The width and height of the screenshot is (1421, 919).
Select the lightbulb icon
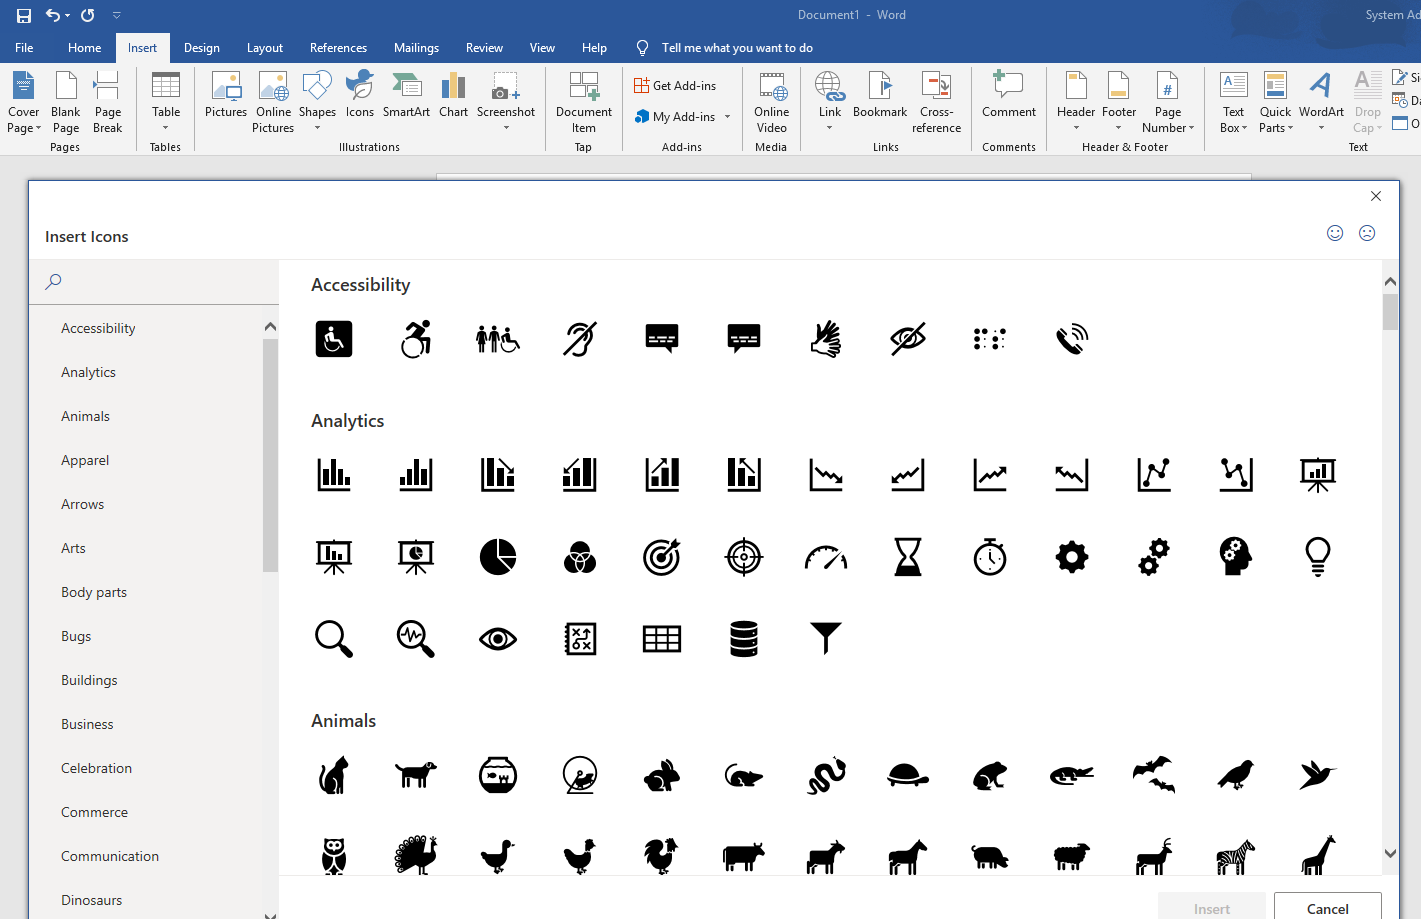pos(1318,557)
